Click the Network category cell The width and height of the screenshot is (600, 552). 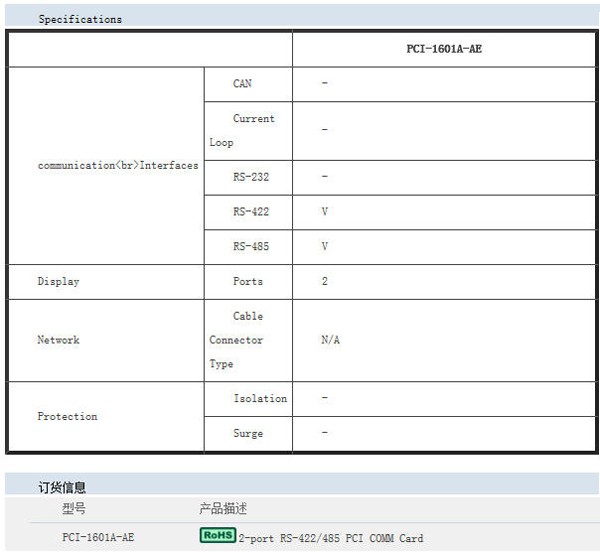pos(58,340)
